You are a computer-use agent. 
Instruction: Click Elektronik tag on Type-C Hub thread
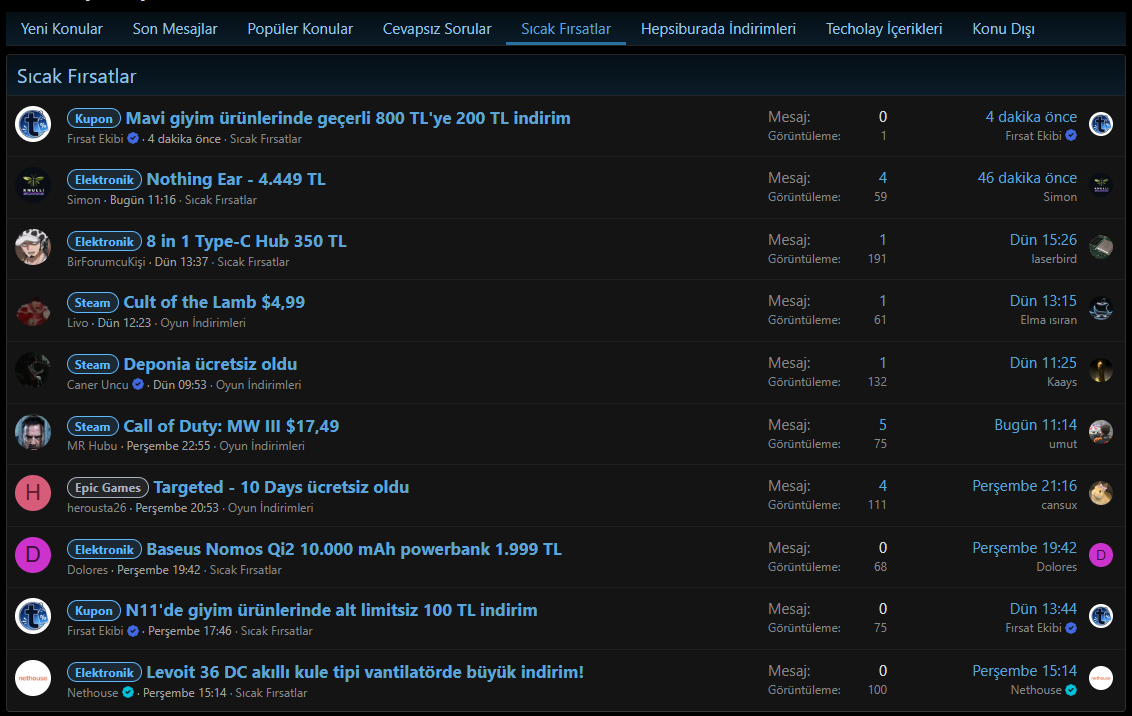click(x=105, y=242)
